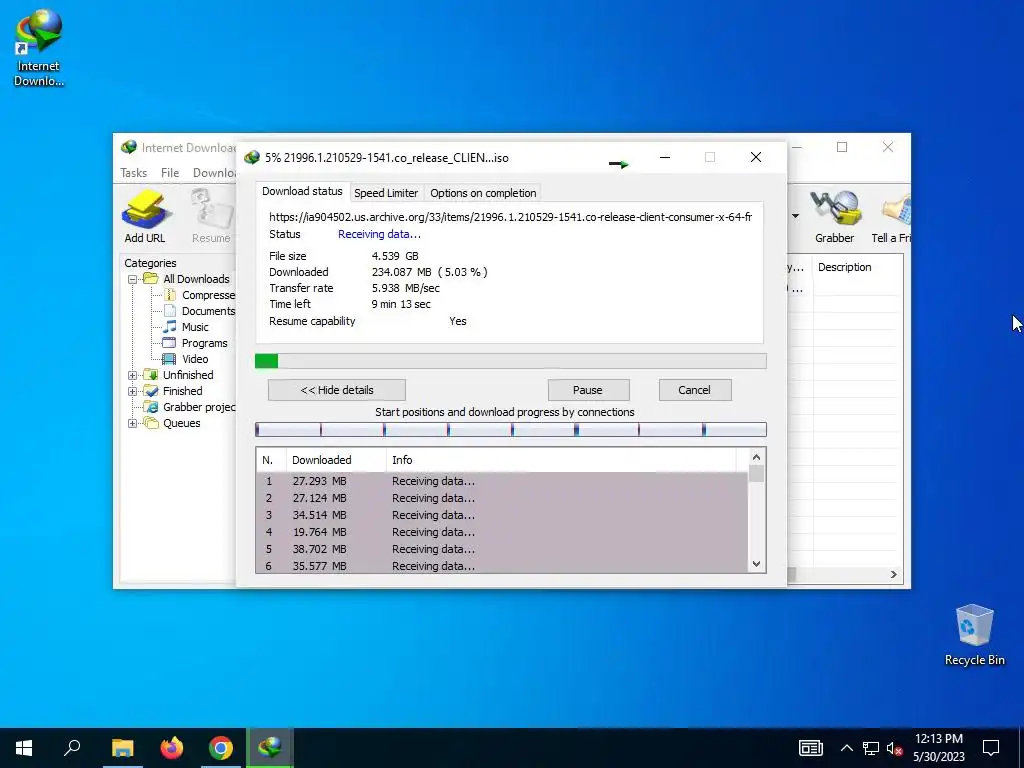Click Internet Download Manager taskbar icon

(x=270, y=748)
